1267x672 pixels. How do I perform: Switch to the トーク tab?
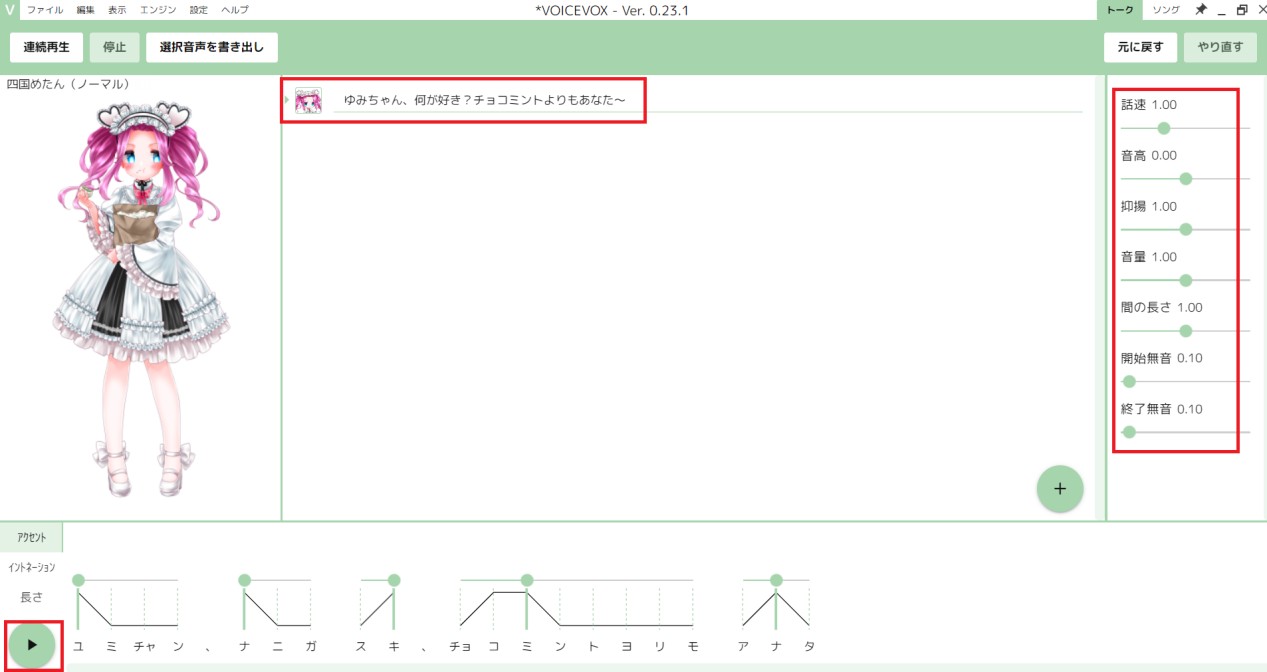(x=1119, y=10)
